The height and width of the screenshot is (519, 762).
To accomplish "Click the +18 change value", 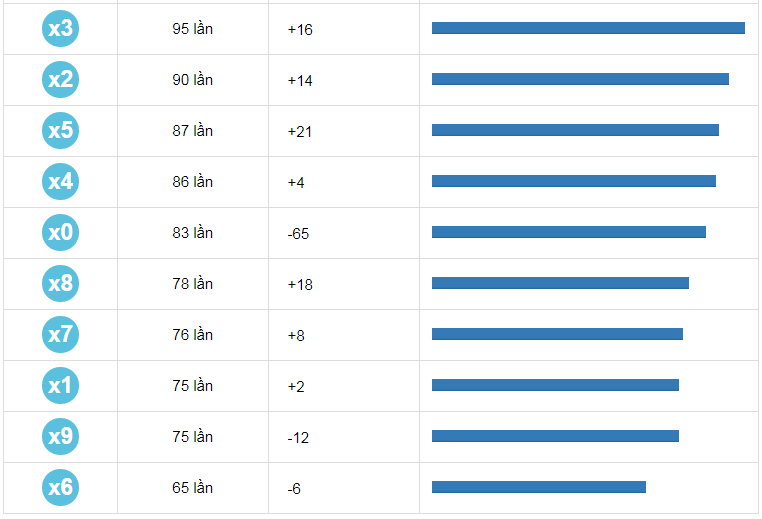I will 300,285.
